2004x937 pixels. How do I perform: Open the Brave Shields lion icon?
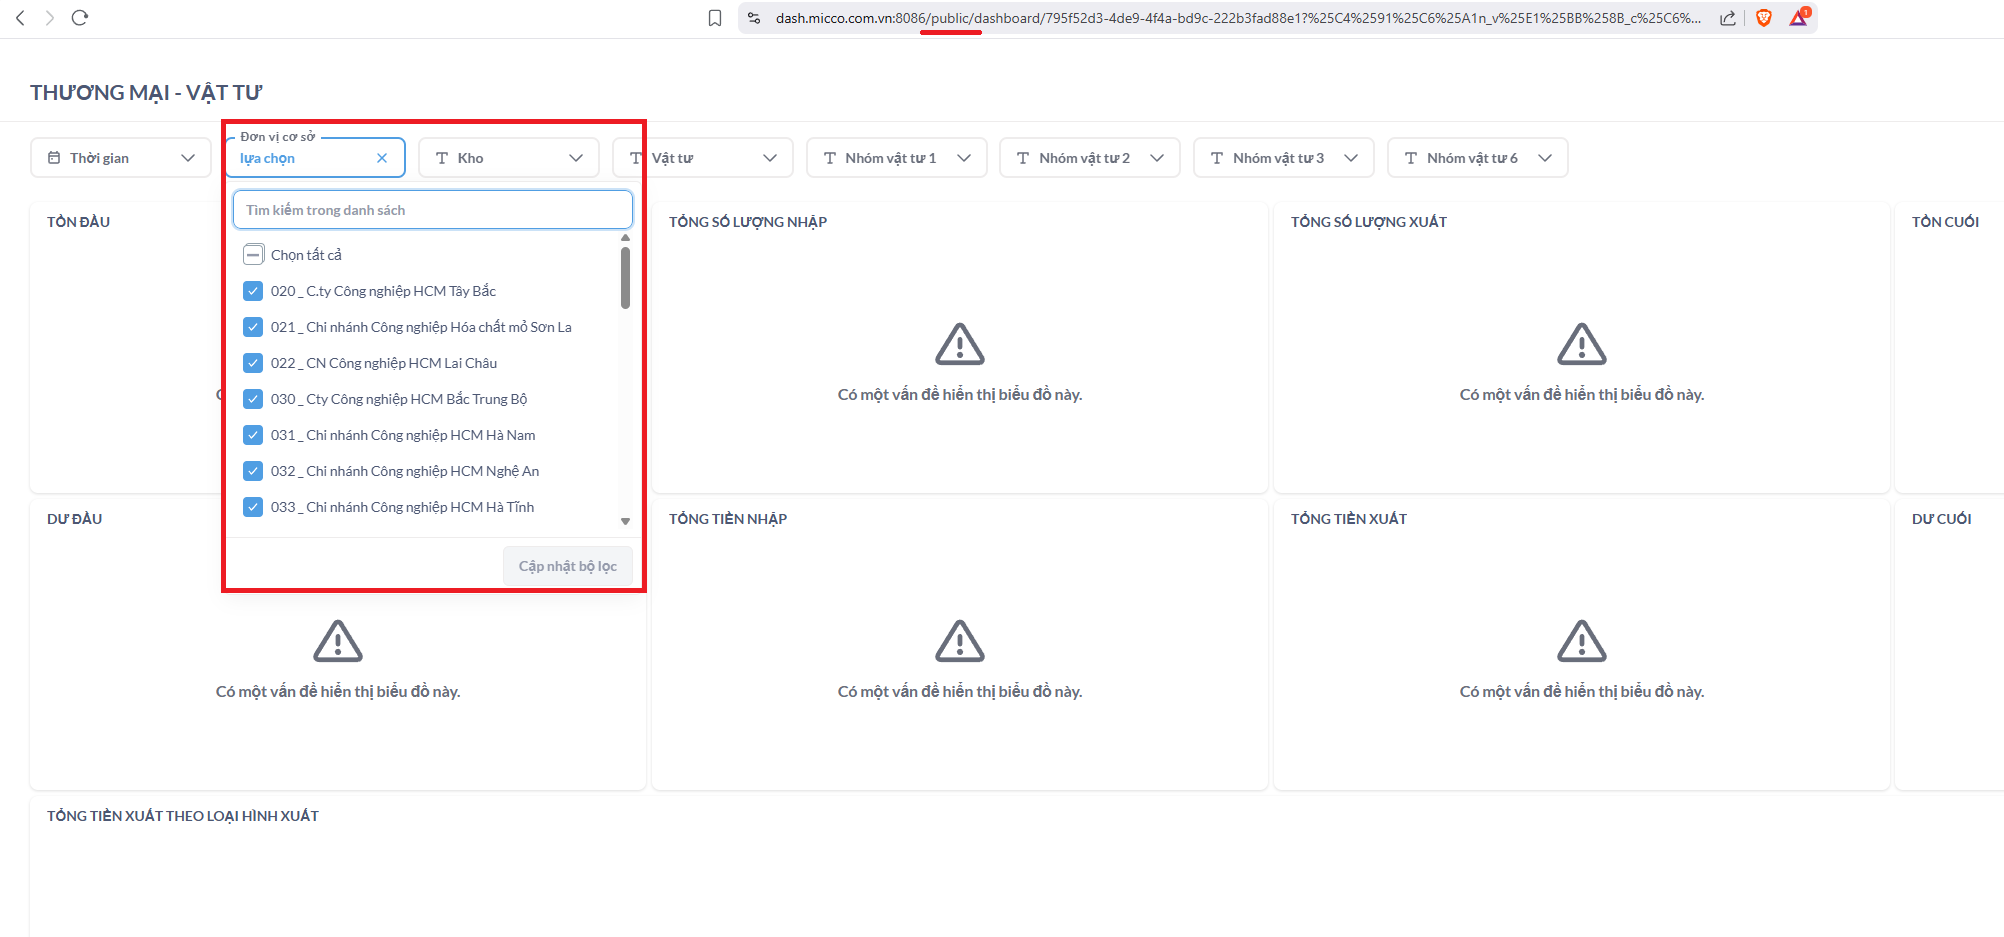pyautogui.click(x=1764, y=18)
